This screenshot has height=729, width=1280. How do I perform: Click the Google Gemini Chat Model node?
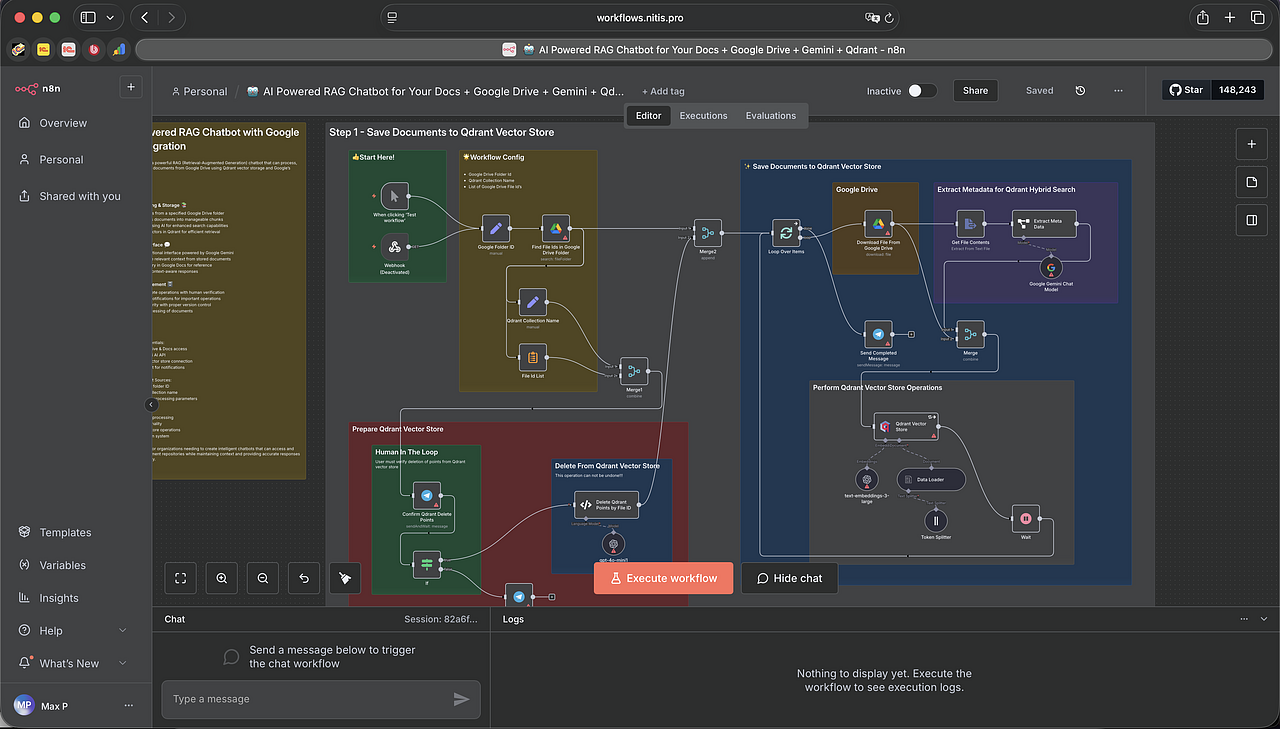[1050, 267]
